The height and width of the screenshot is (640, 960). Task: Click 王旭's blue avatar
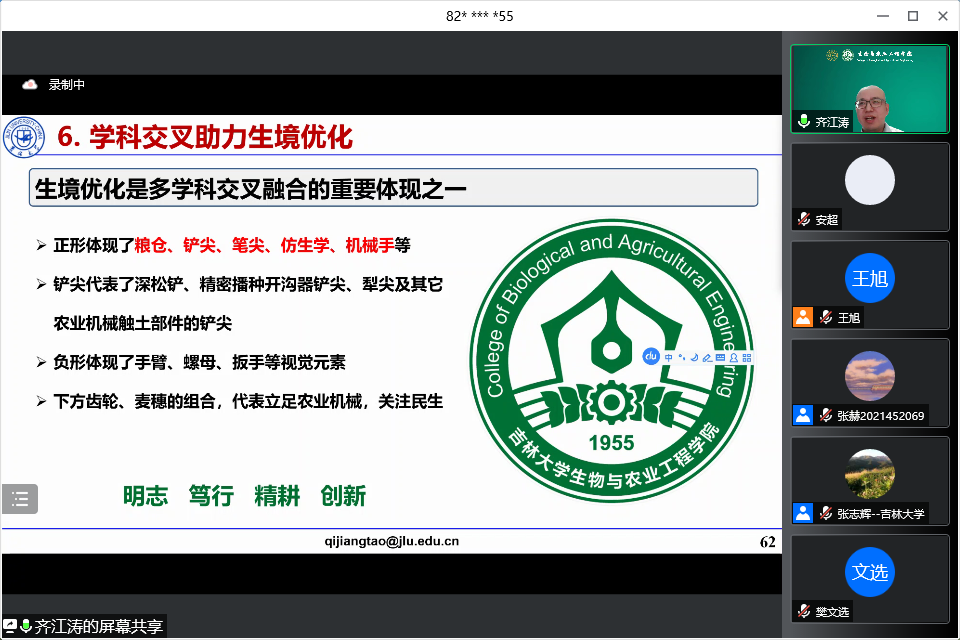coord(868,277)
